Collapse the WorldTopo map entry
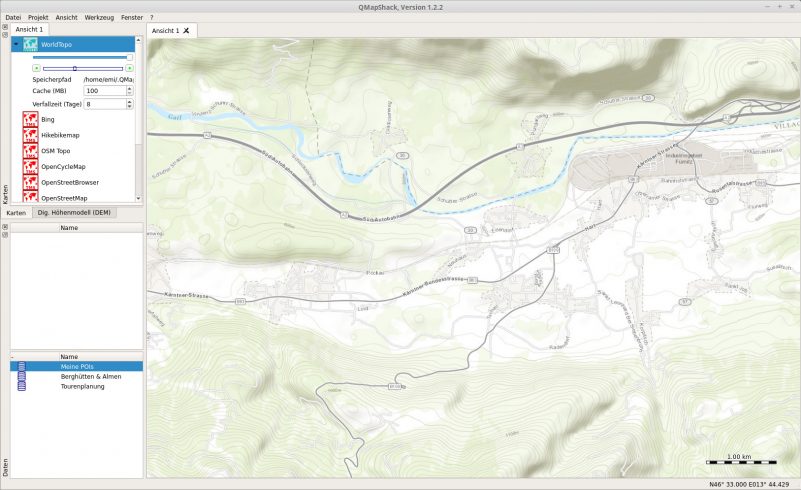 15,45
